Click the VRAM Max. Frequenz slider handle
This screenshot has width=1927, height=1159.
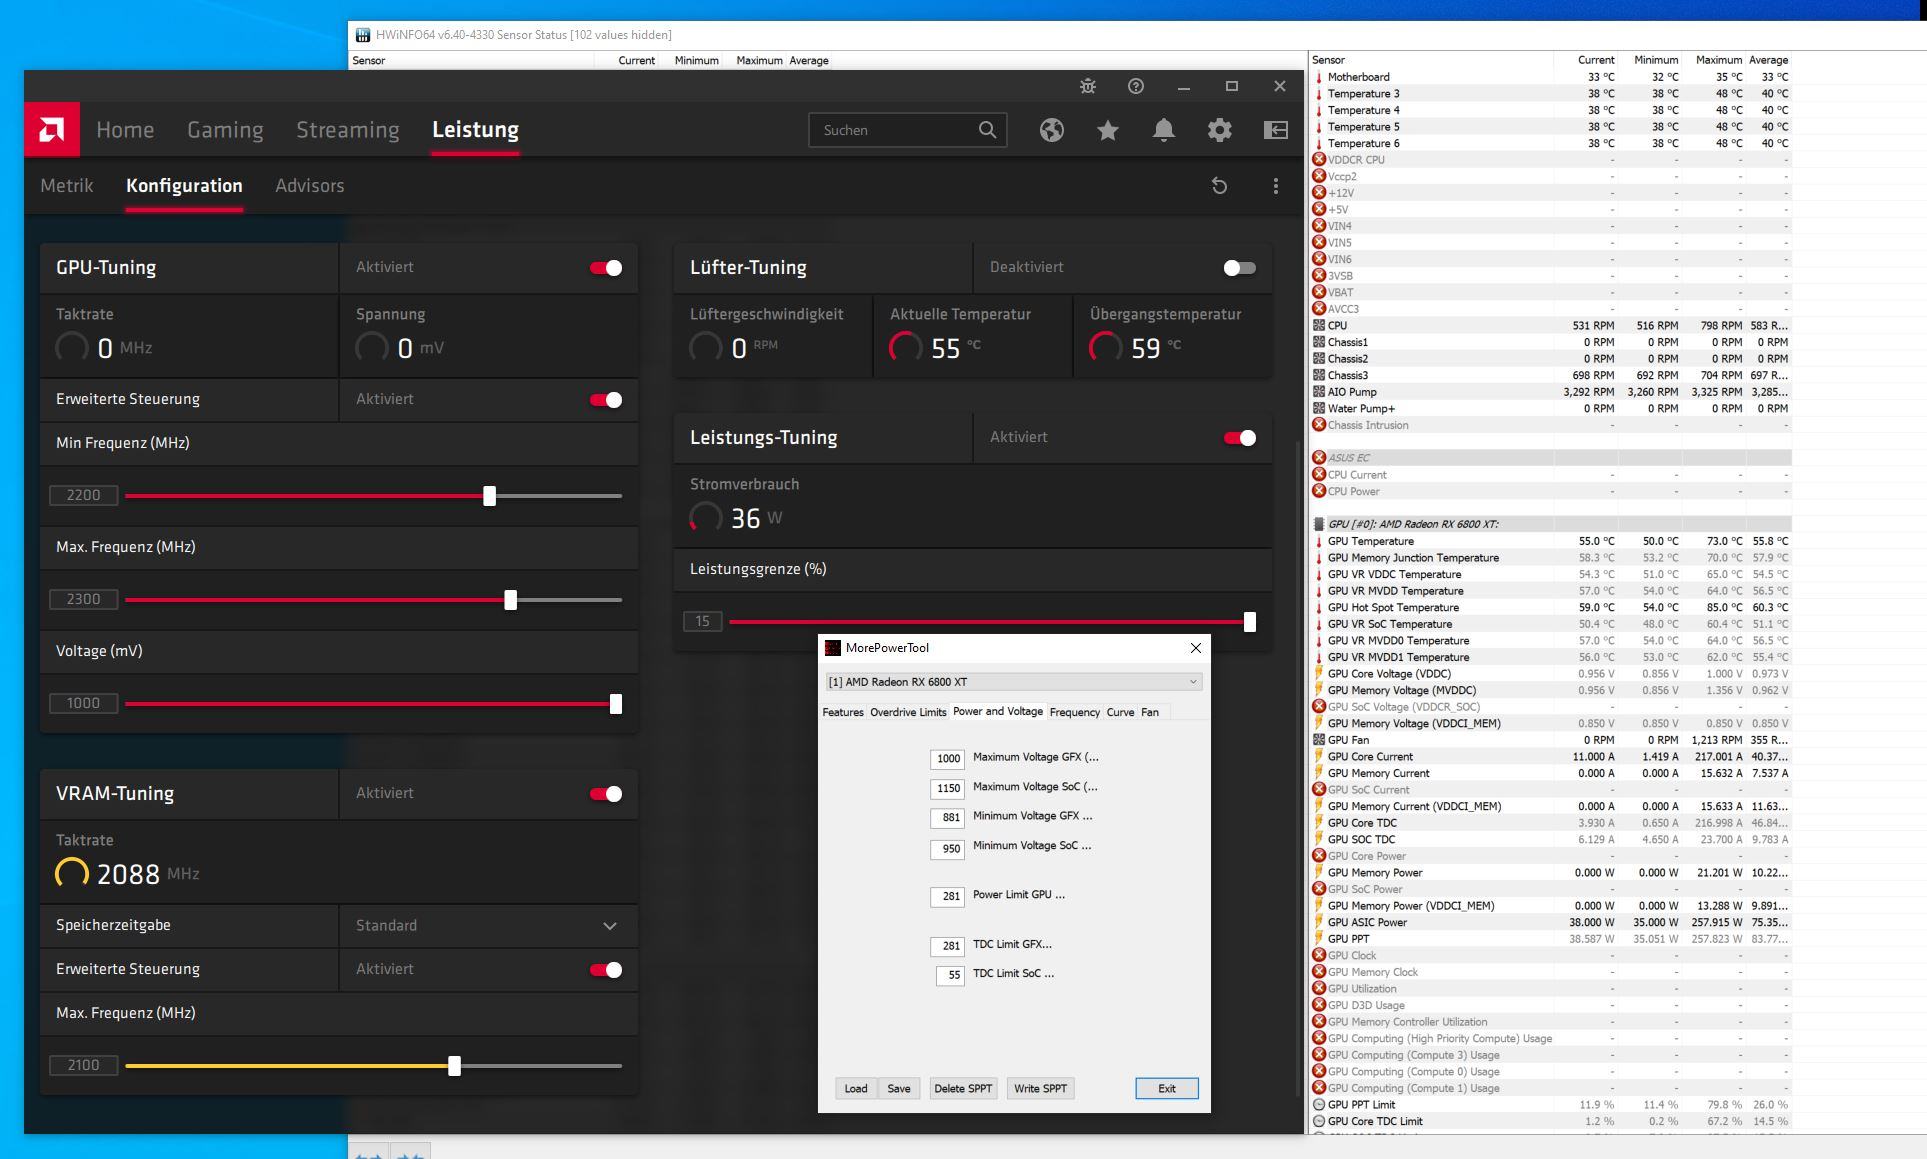pos(455,1066)
